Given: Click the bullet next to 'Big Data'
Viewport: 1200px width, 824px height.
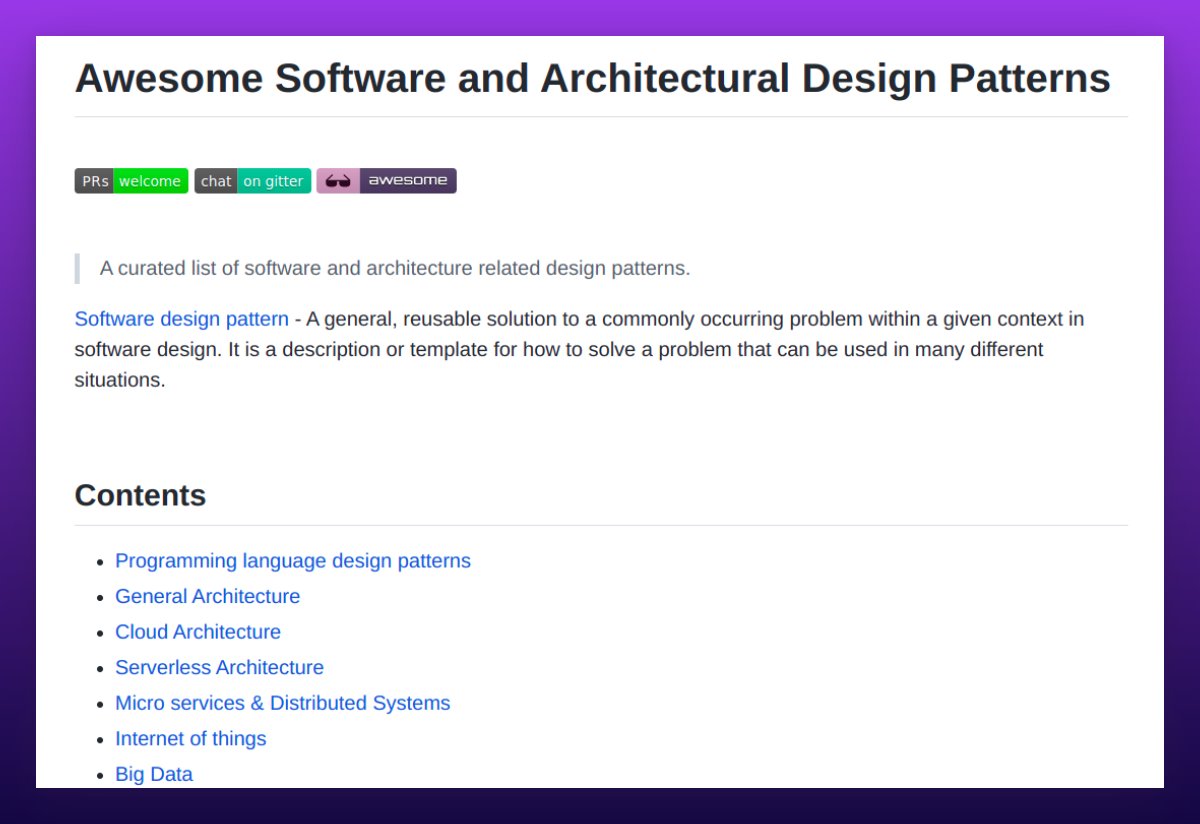Looking at the screenshot, I should pos(97,774).
